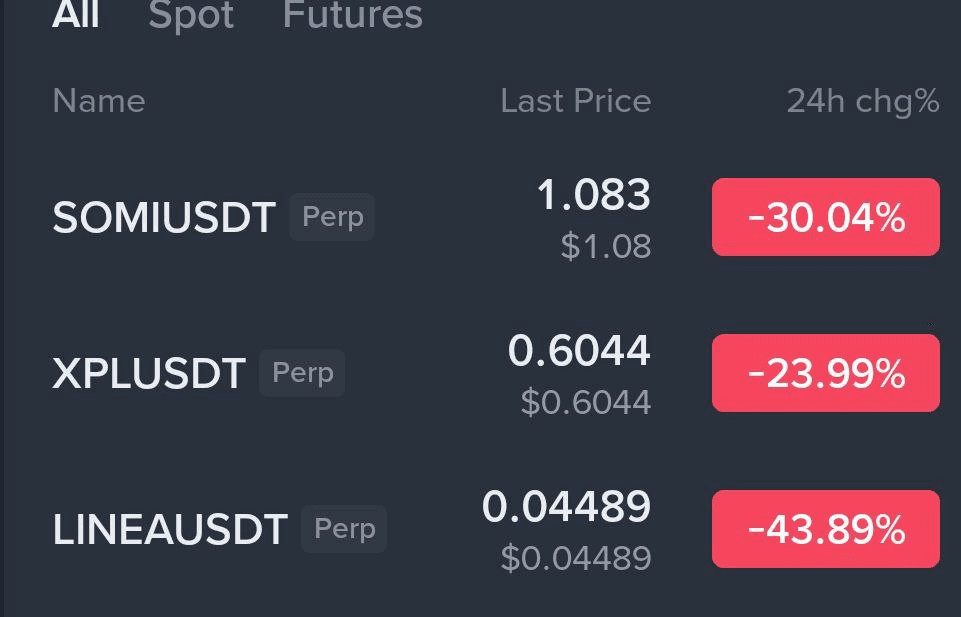Select the Perp badge next to XPLUSDT
961x617 pixels.
pos(302,373)
